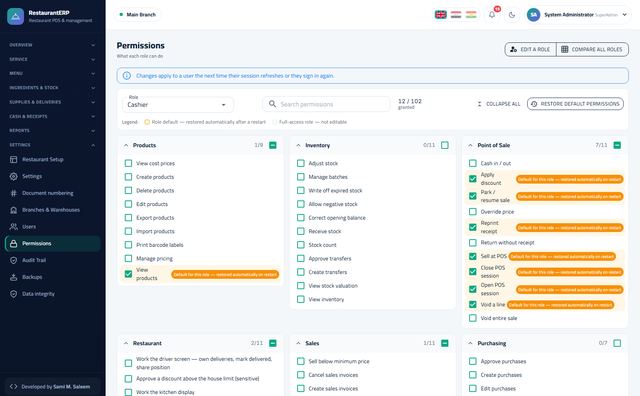This screenshot has height=396, width=640.
Task: Expand Supplies & Deliveries sidebar group
Action: [x=52, y=102]
